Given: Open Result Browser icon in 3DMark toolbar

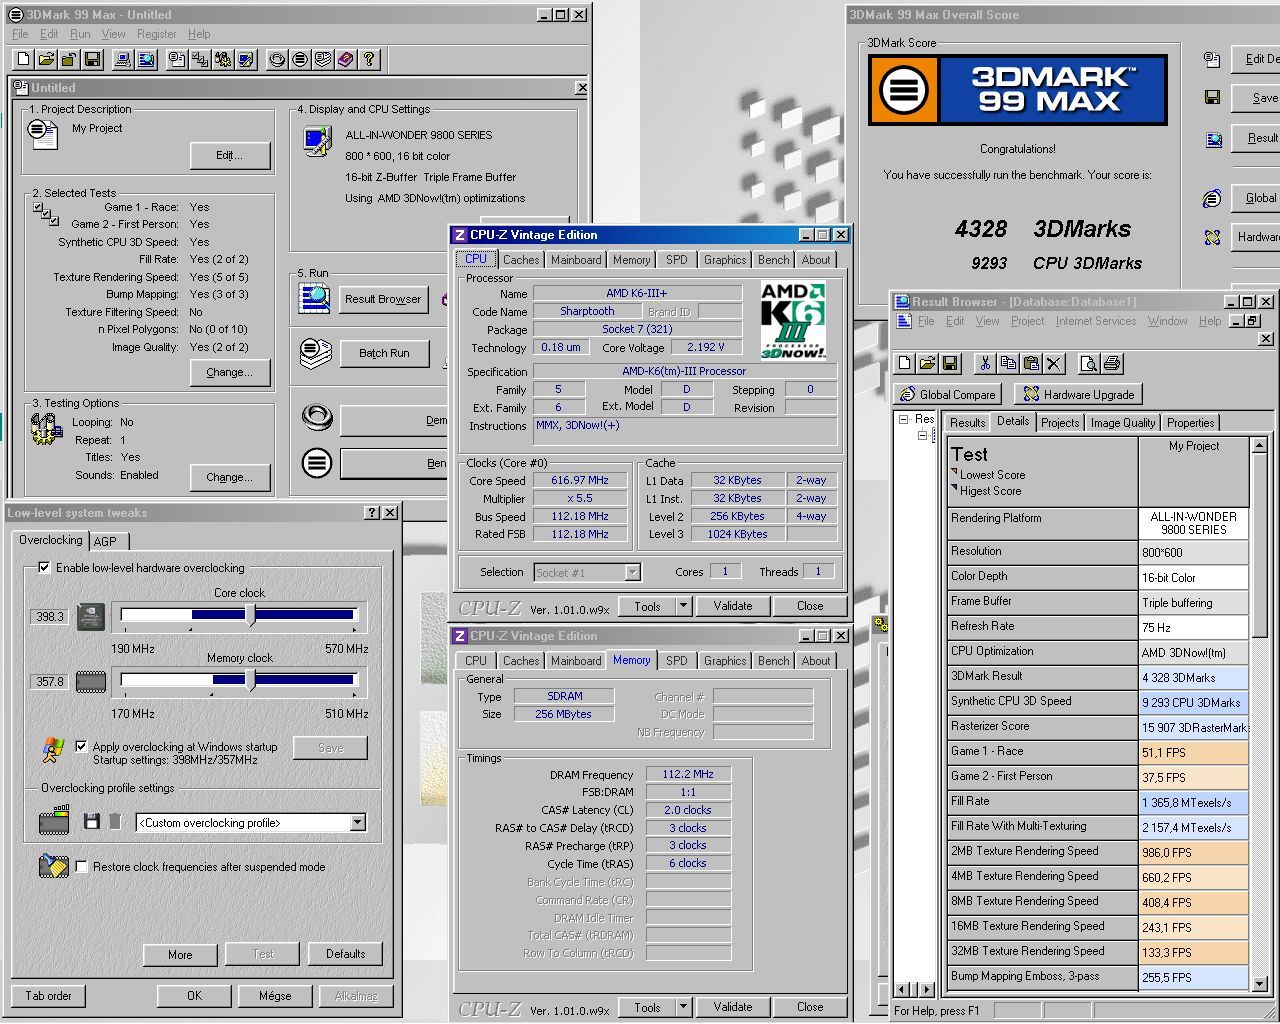Looking at the screenshot, I should 146,60.
